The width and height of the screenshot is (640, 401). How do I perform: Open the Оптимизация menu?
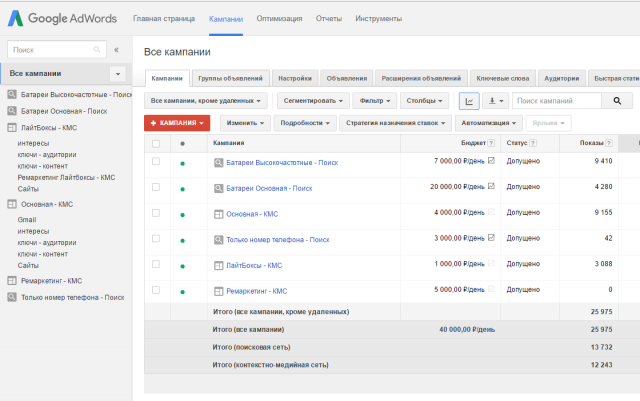coord(279,19)
